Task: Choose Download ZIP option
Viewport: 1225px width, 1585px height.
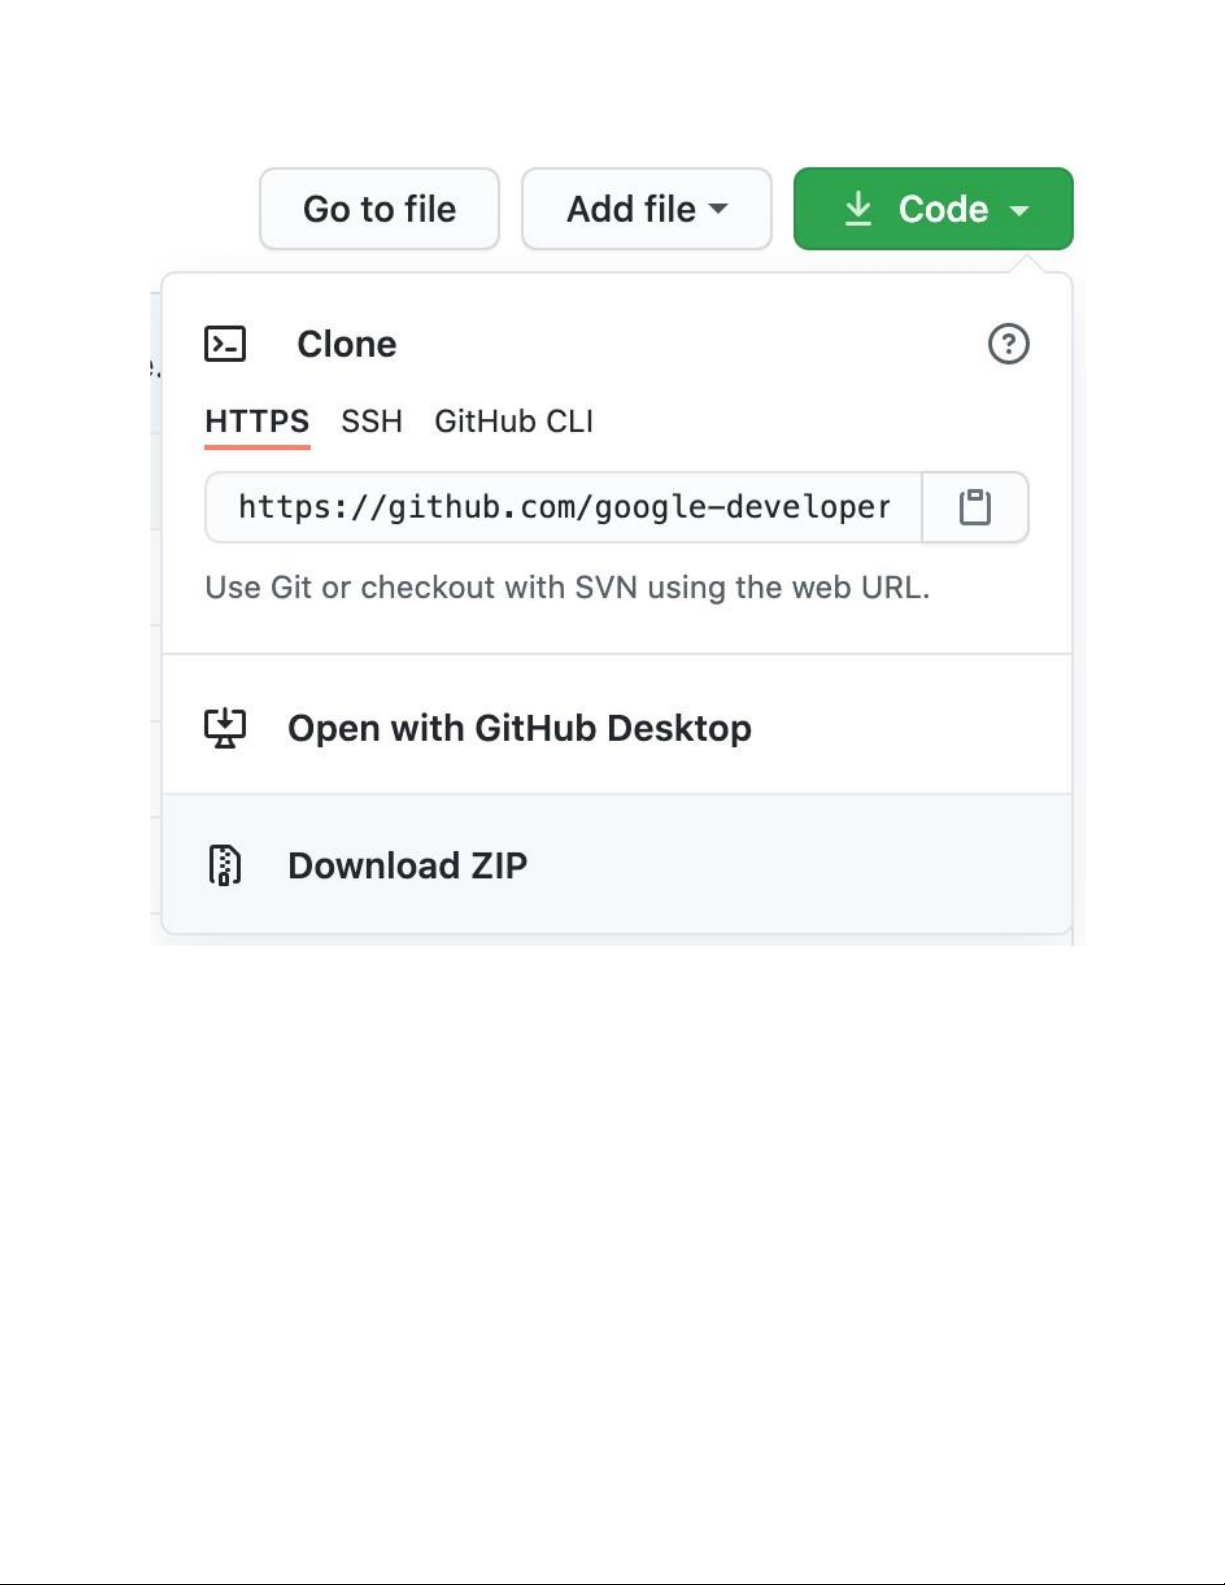Action: (407, 865)
